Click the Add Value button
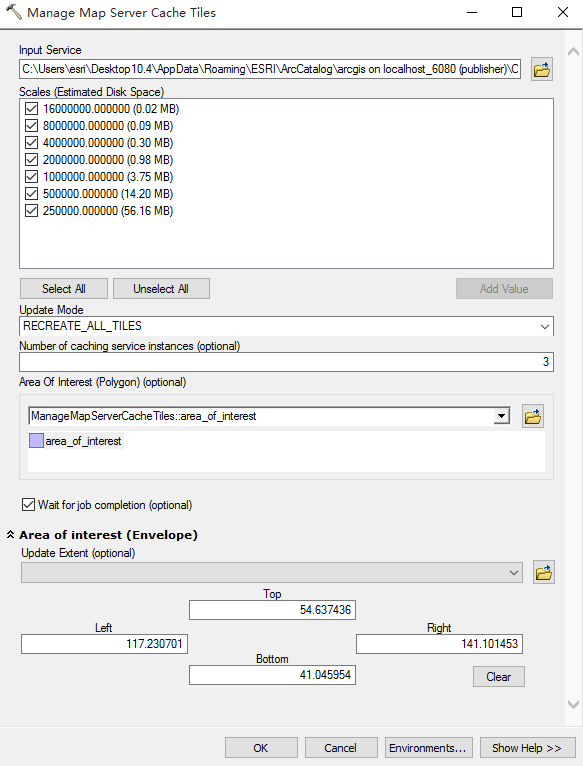The width and height of the screenshot is (583, 766). [504, 289]
